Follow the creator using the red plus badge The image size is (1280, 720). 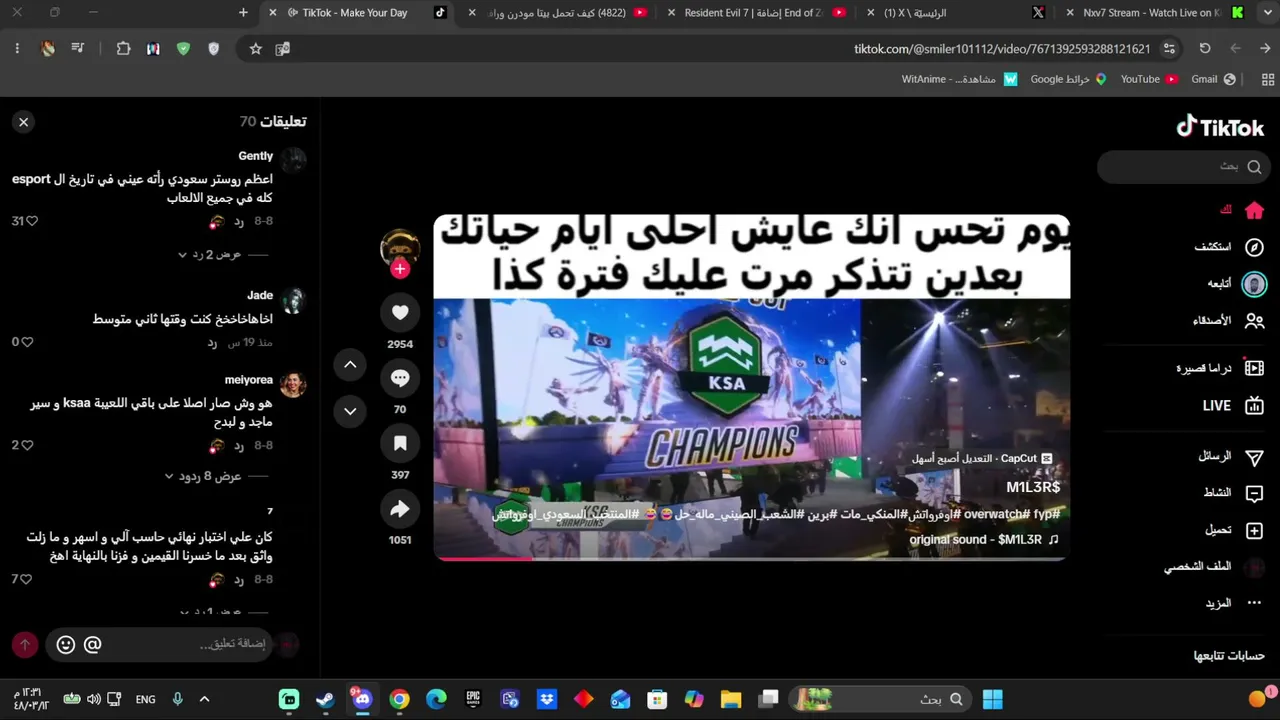point(400,269)
